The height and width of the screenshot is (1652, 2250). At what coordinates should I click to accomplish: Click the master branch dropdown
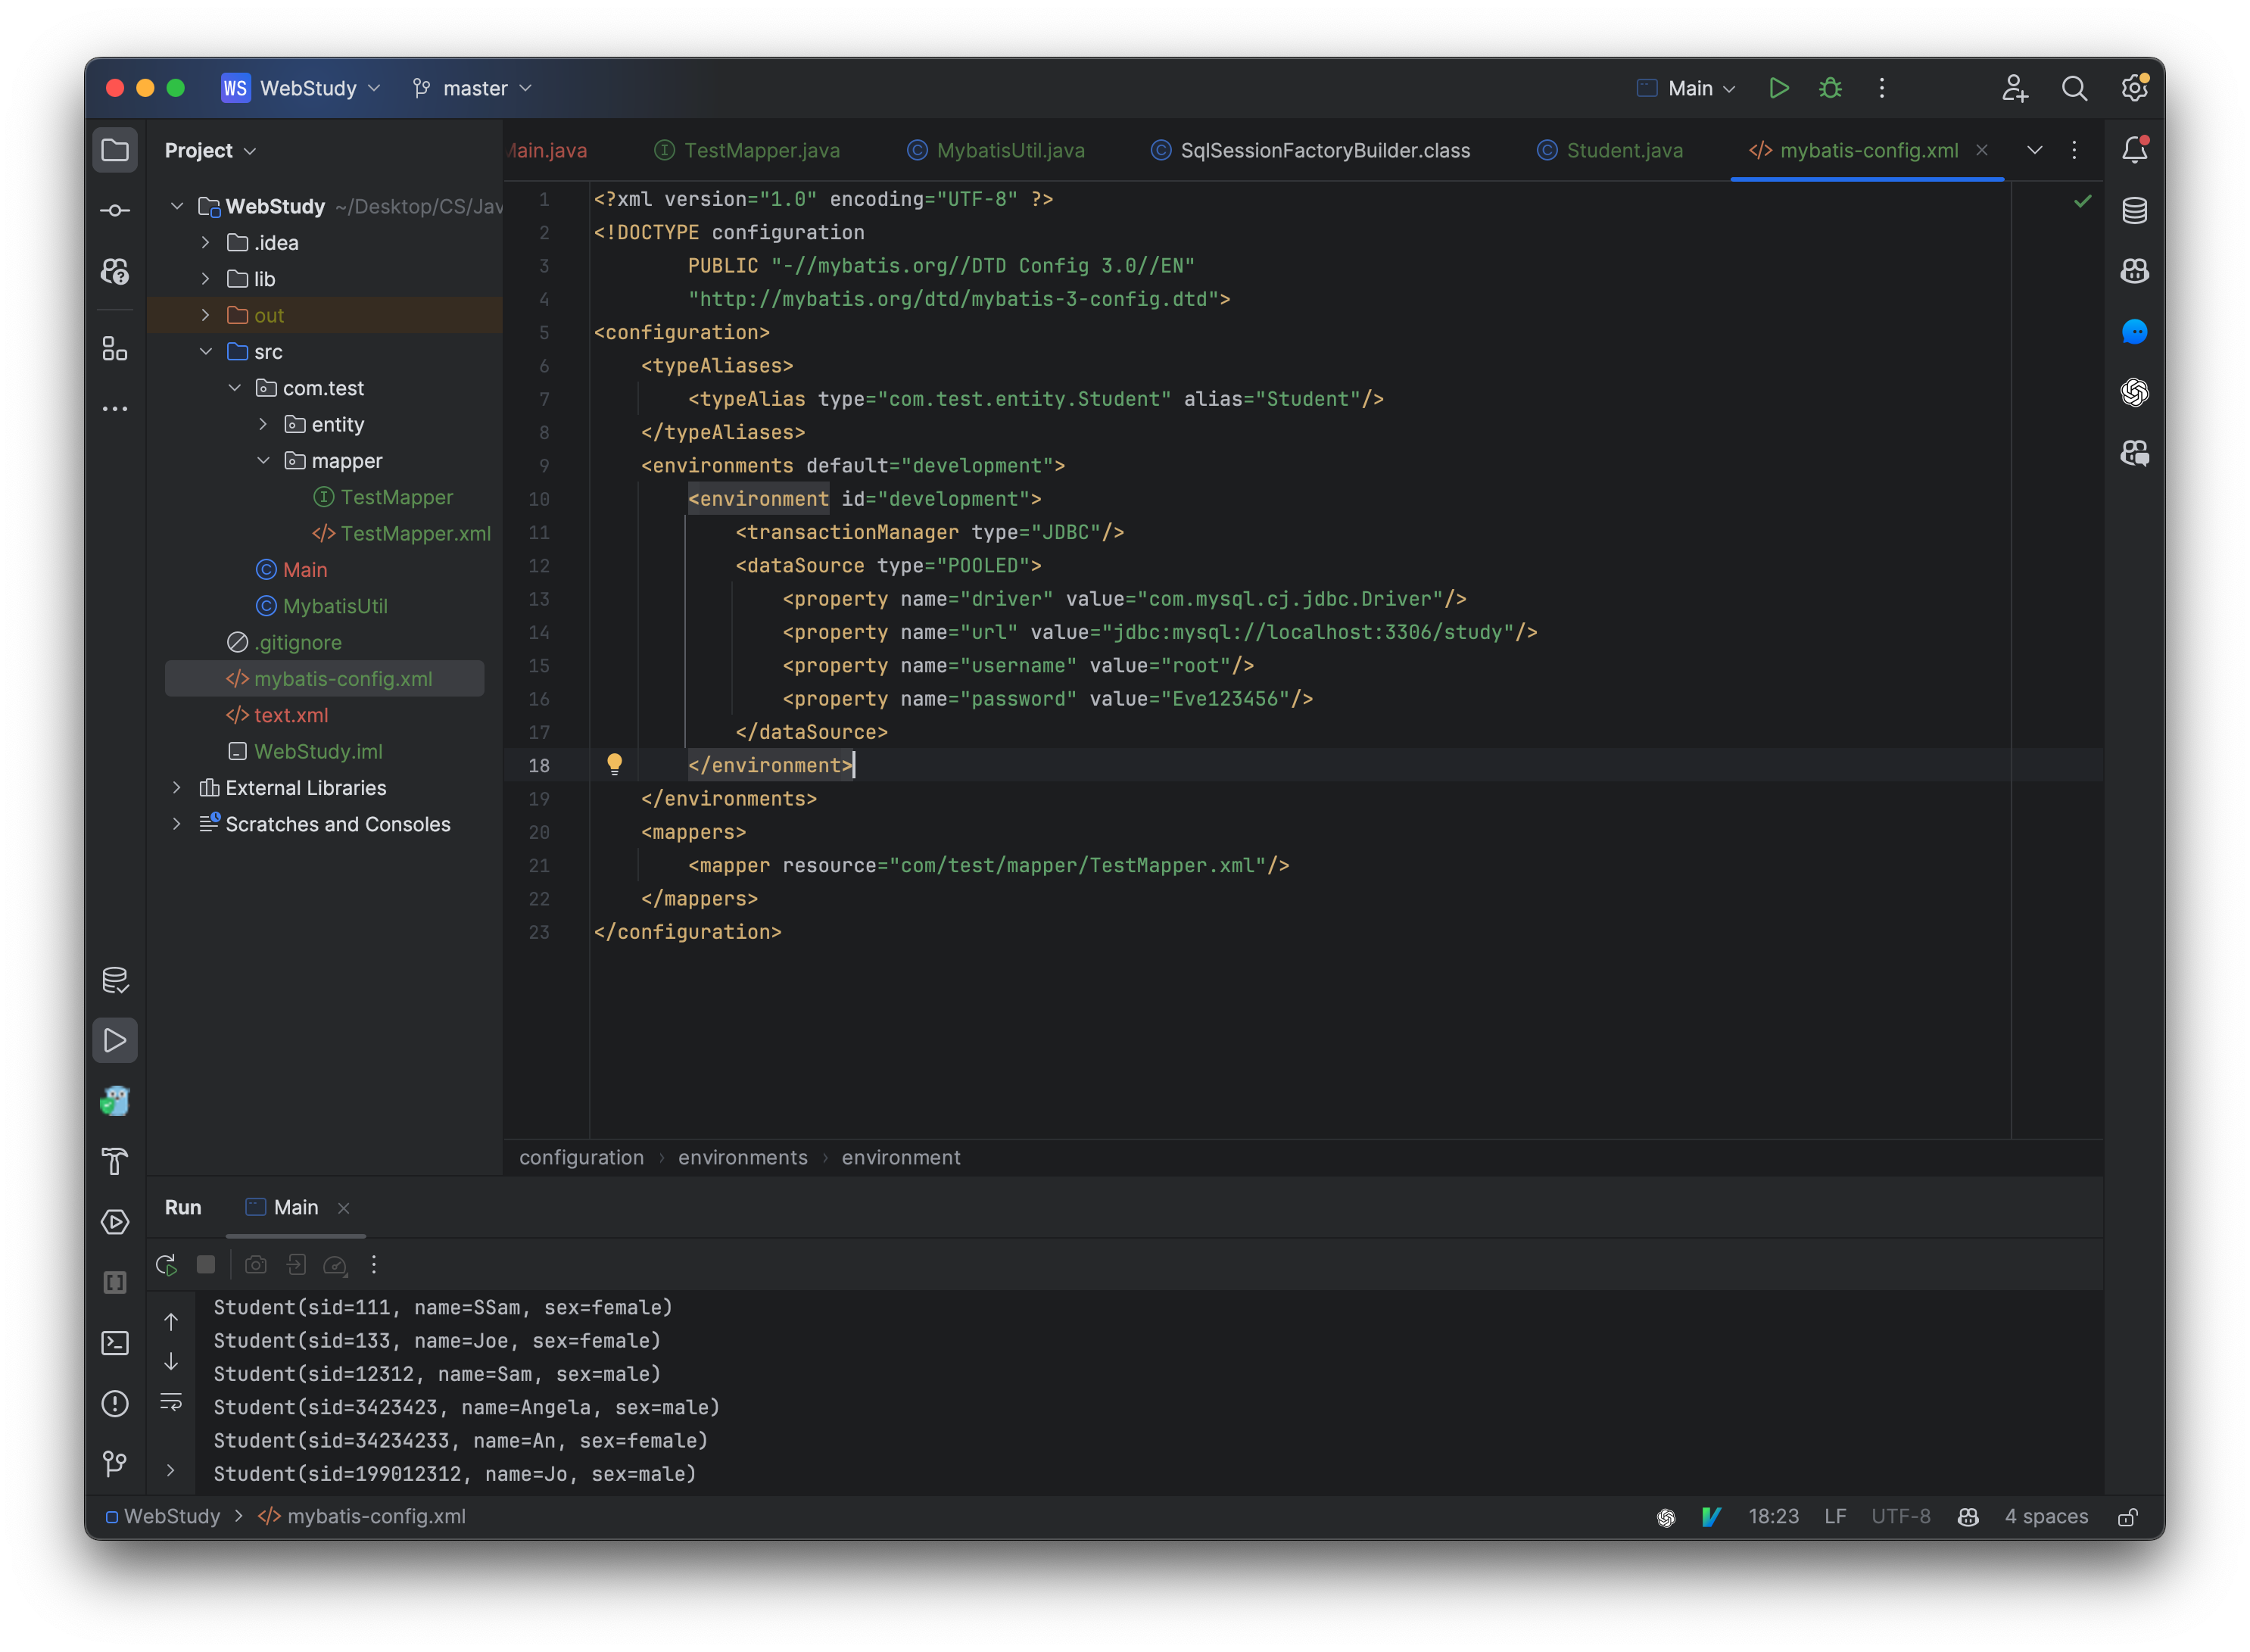[x=472, y=87]
